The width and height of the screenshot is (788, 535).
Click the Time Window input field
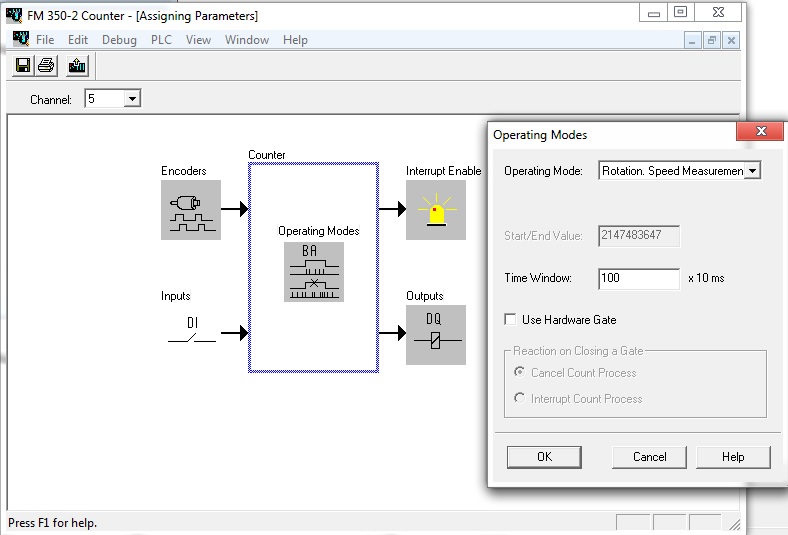coord(639,278)
